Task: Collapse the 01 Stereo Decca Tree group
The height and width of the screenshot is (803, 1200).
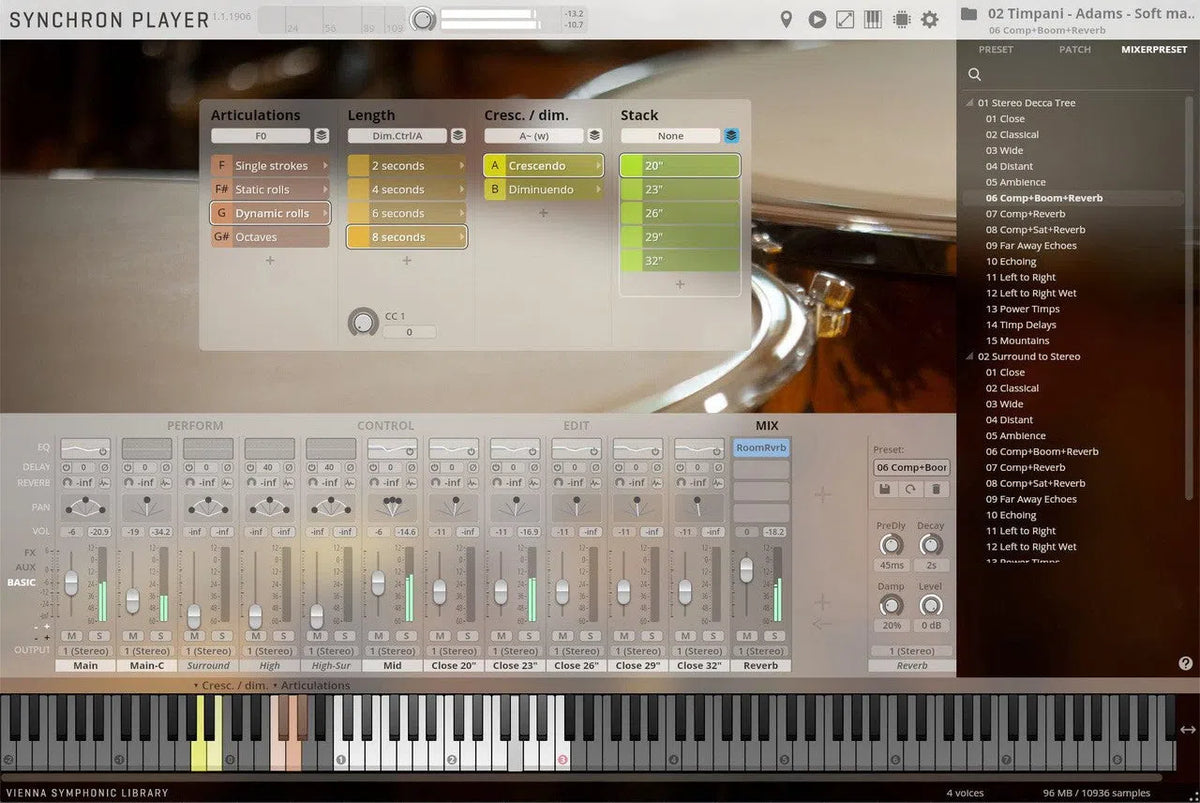Action: point(968,102)
